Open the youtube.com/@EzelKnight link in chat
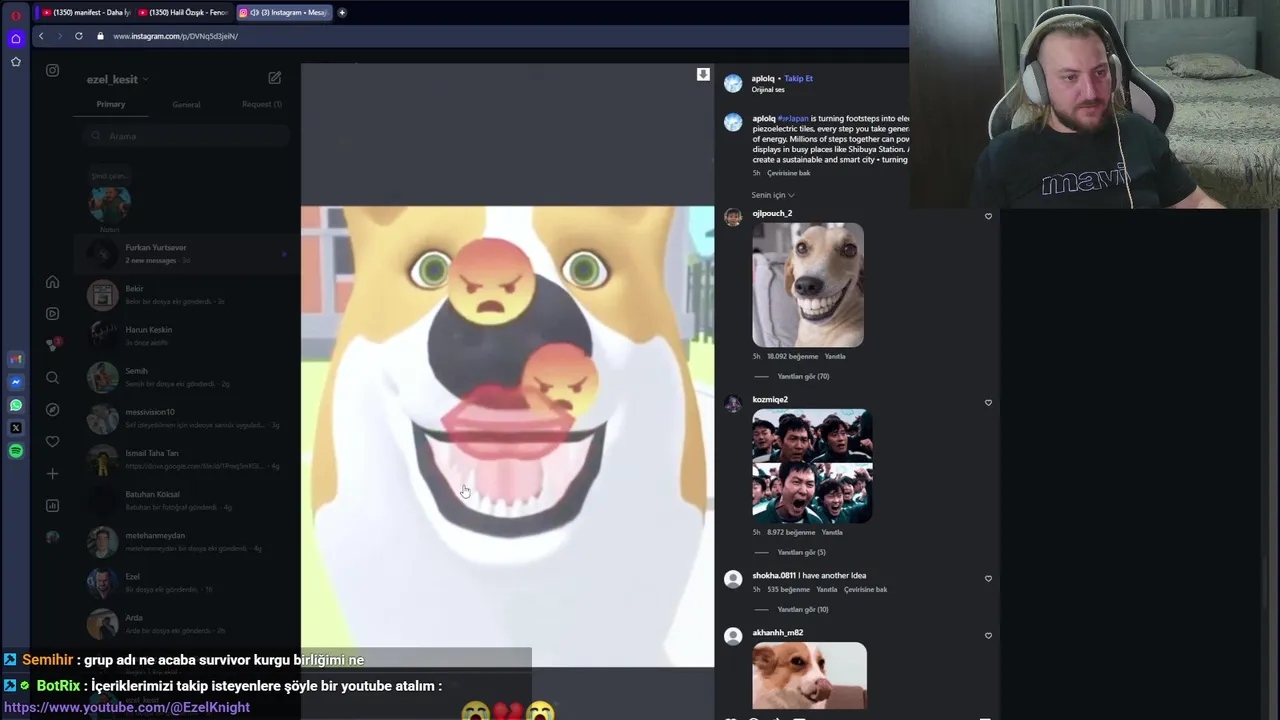Image resolution: width=1280 pixels, height=720 pixels. [127, 707]
